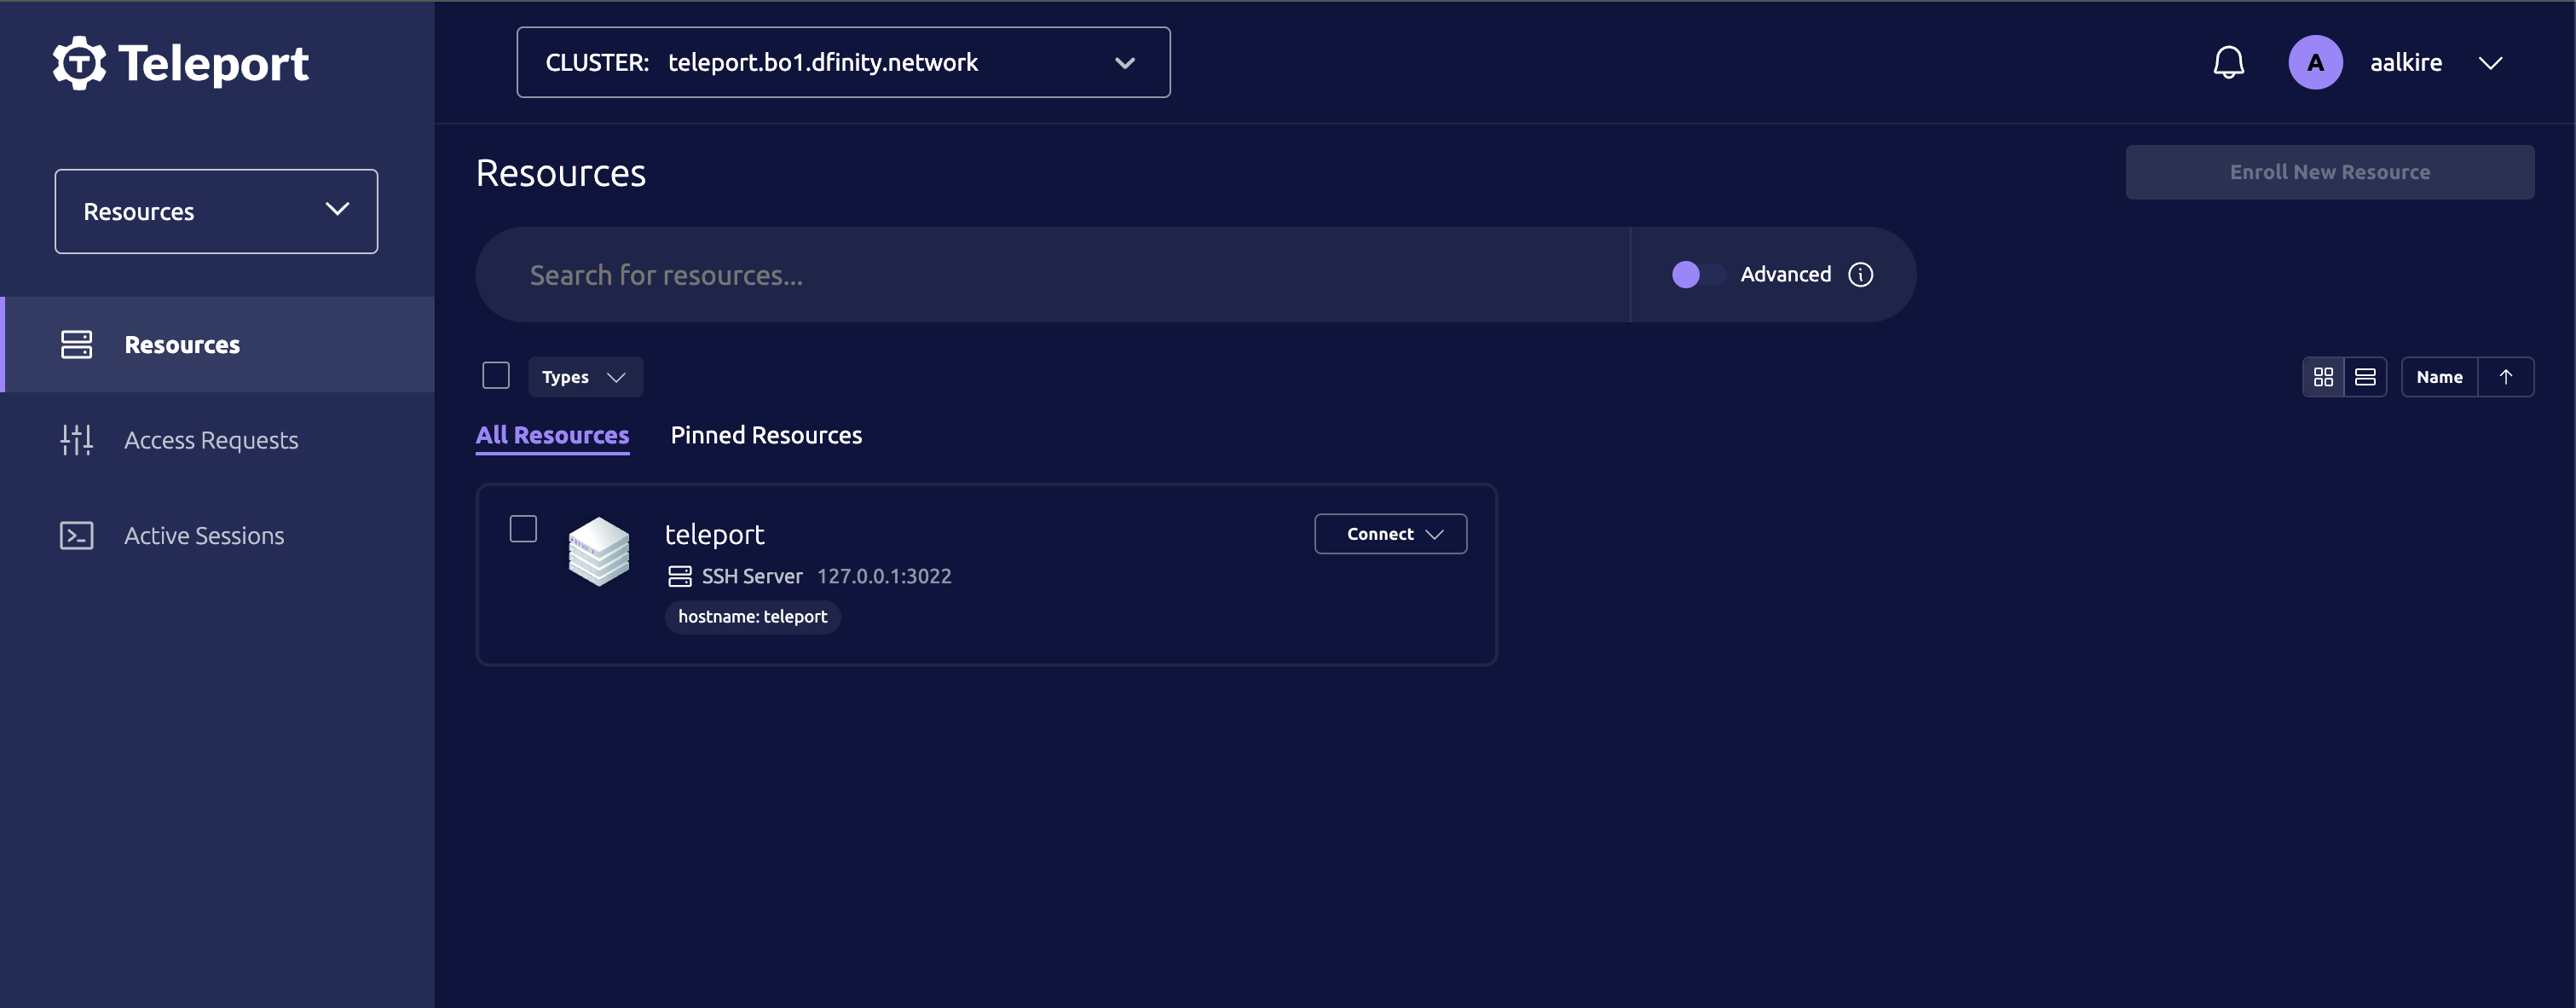Open the Types filter dropdown
Screen dimensions: 2576x1008
click(x=585, y=377)
